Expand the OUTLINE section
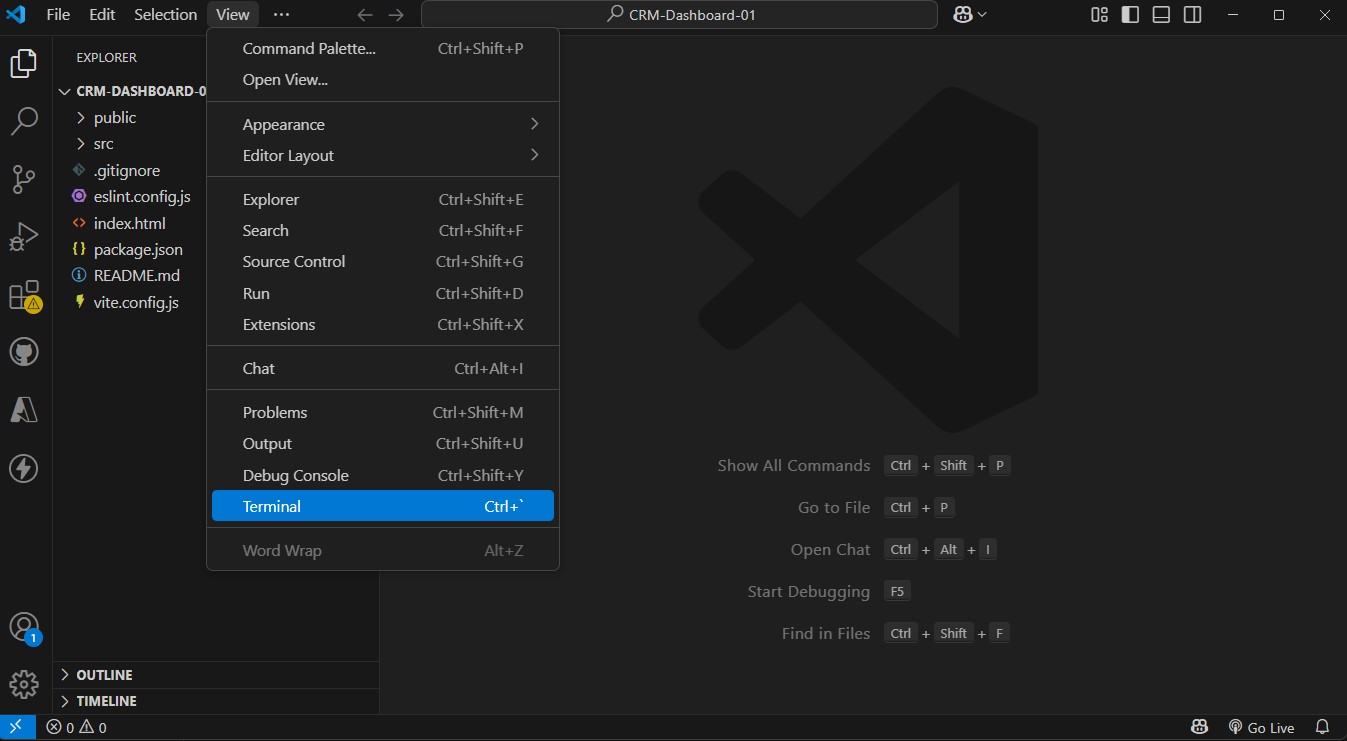Image resolution: width=1347 pixels, height=741 pixels. point(104,675)
